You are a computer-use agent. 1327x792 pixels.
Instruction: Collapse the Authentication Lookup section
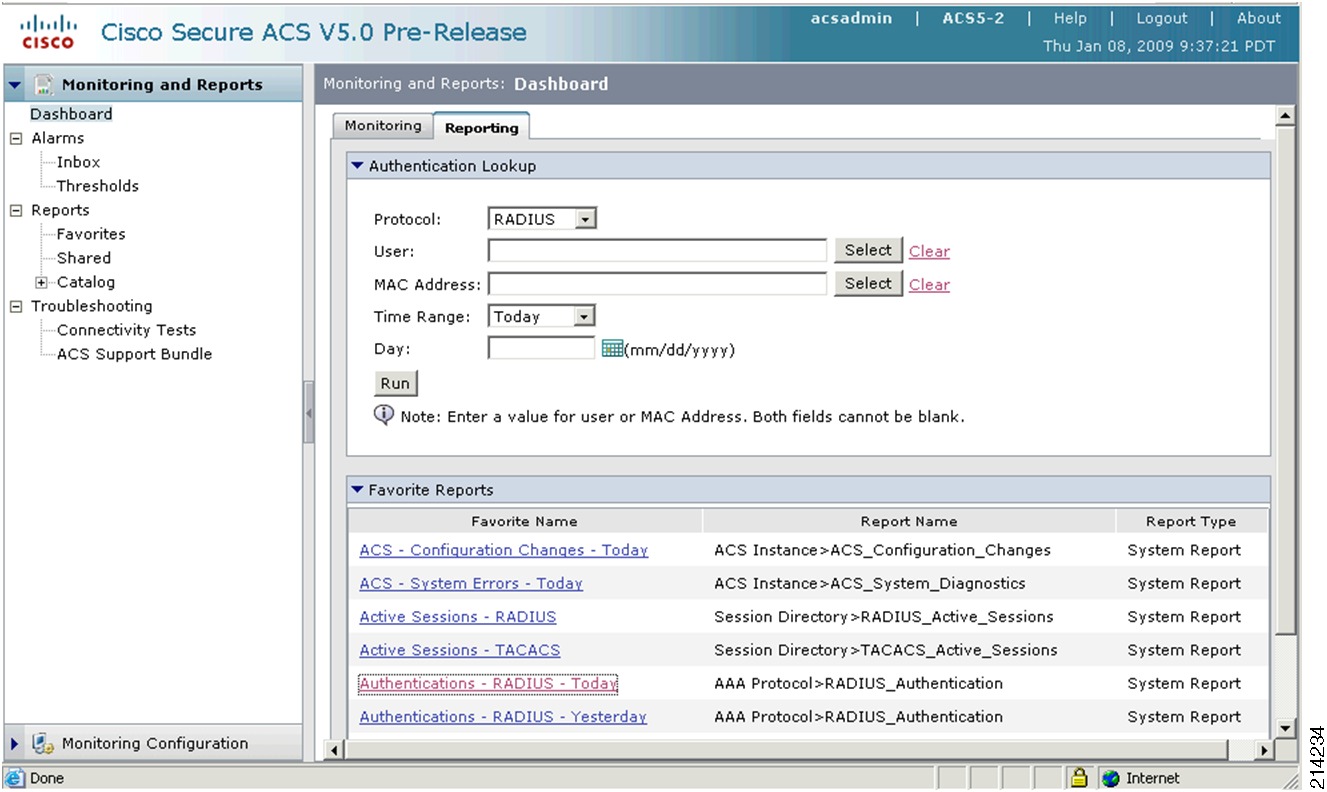point(357,166)
